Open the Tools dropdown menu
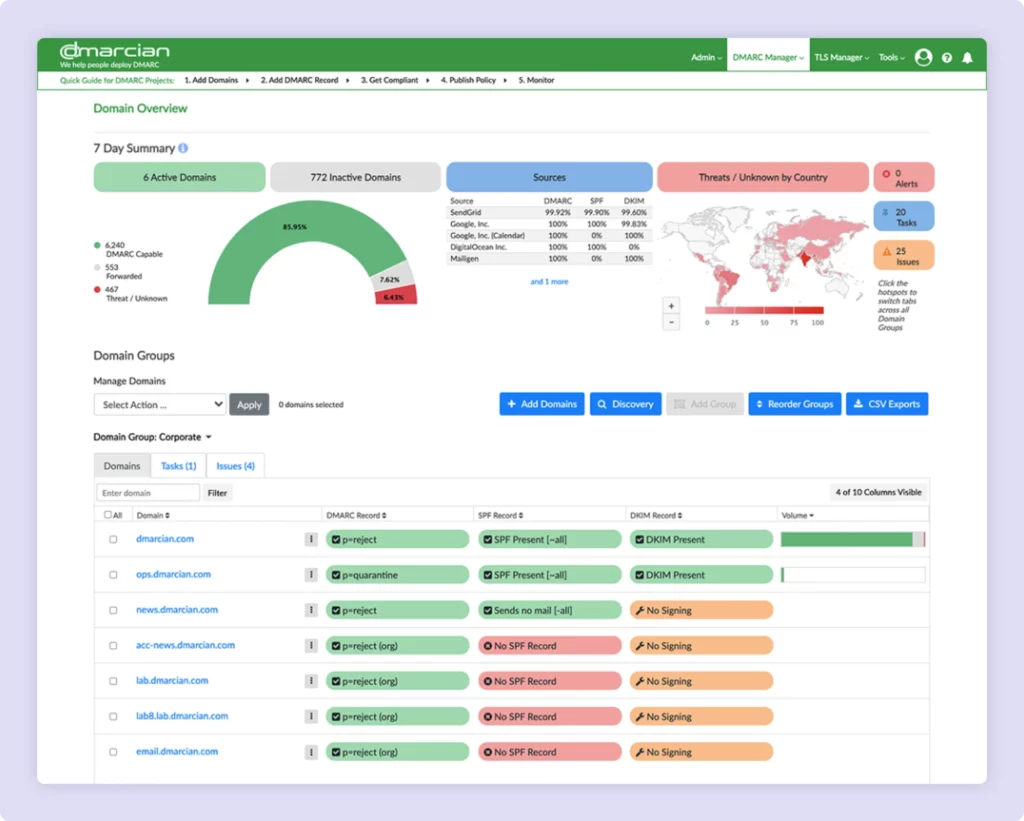Screen dimensions: 1024x821 [x=891, y=57]
